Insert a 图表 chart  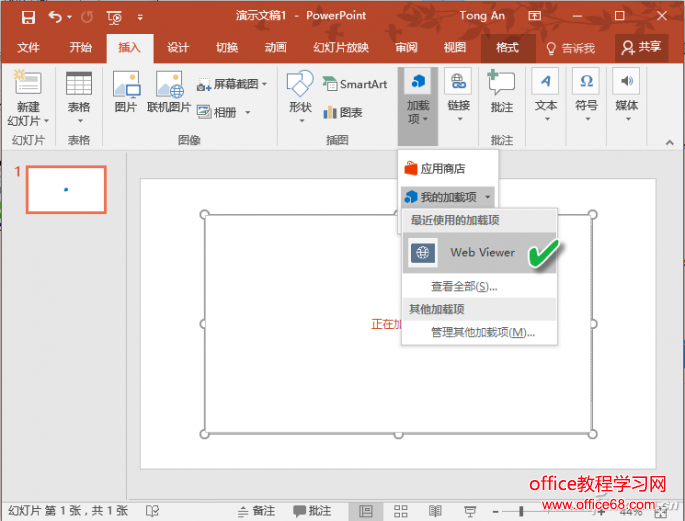click(343, 112)
